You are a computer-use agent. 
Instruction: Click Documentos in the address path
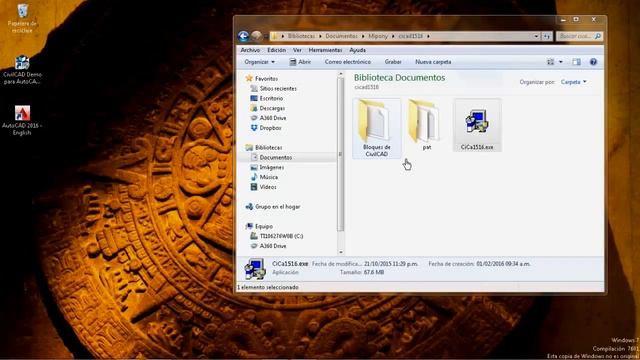coord(341,36)
